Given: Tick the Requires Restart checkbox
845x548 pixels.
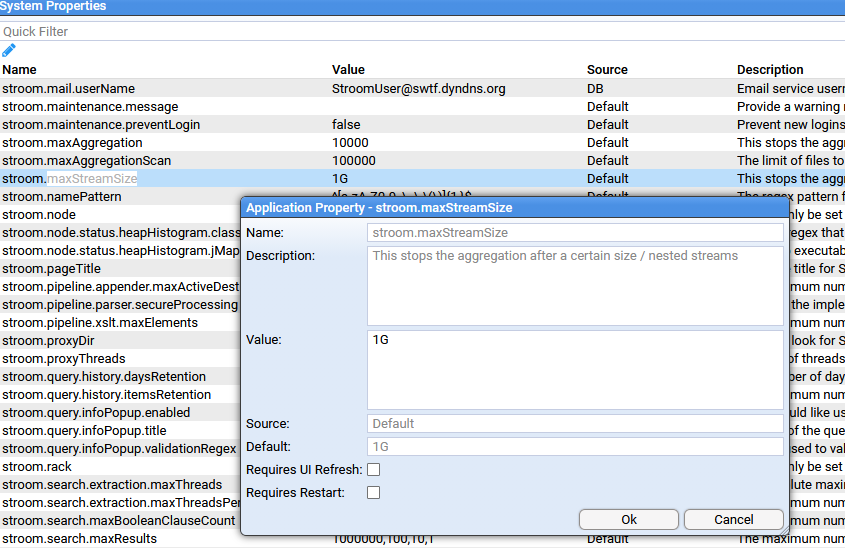Looking at the screenshot, I should click(373, 493).
